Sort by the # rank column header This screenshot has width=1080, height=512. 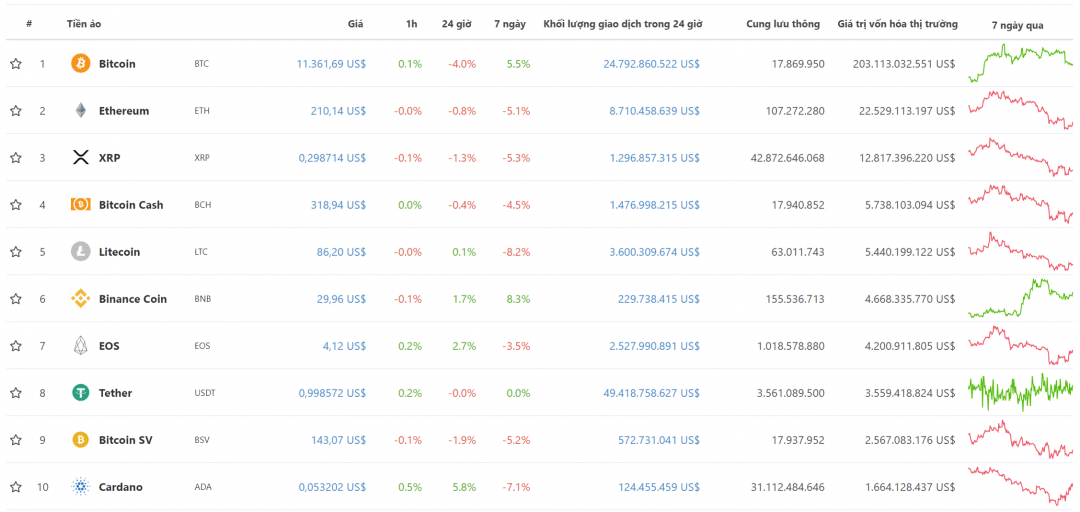(x=29, y=23)
